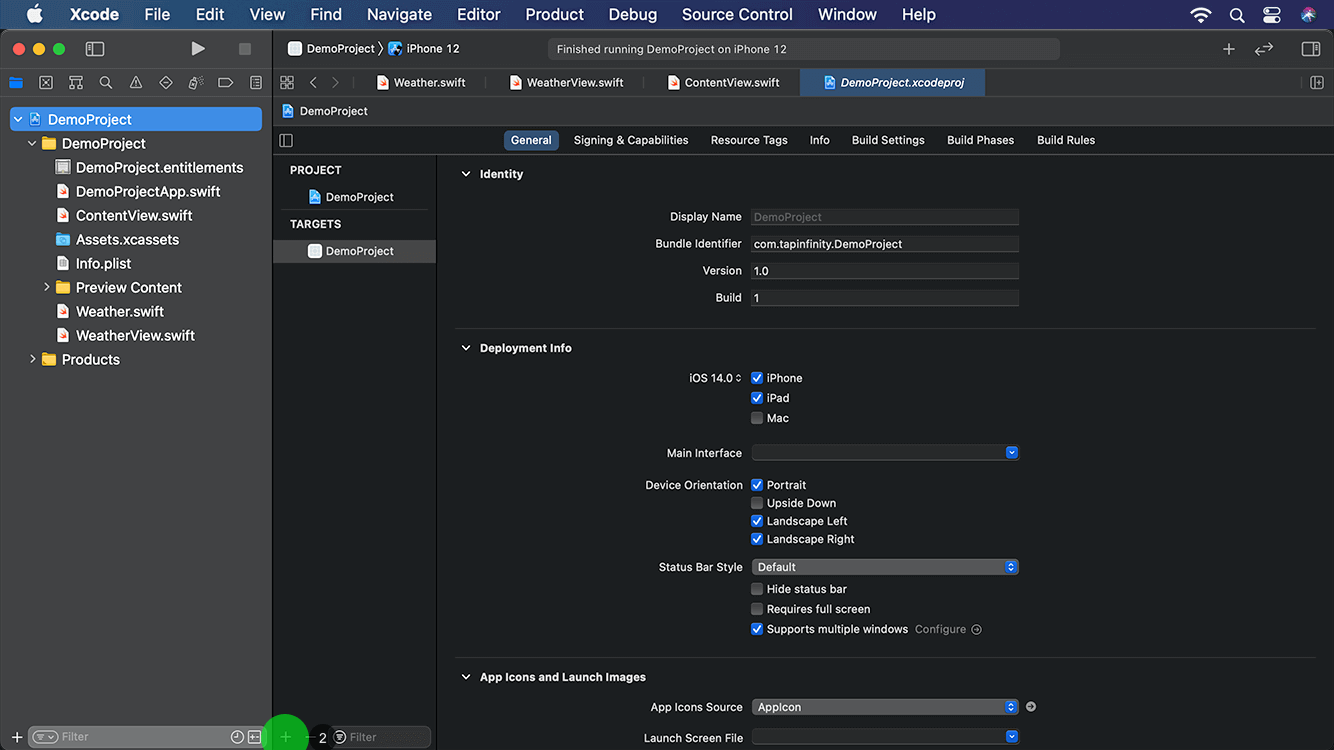Viewport: 1334px width, 750px height.
Task: Enable Requires full screen checkbox
Action: click(757, 609)
